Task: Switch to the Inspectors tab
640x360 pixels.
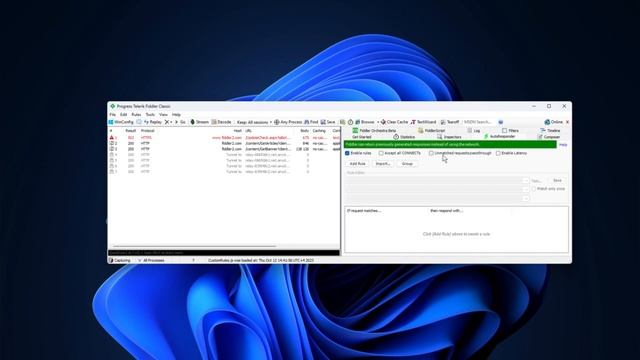Action: (449, 137)
